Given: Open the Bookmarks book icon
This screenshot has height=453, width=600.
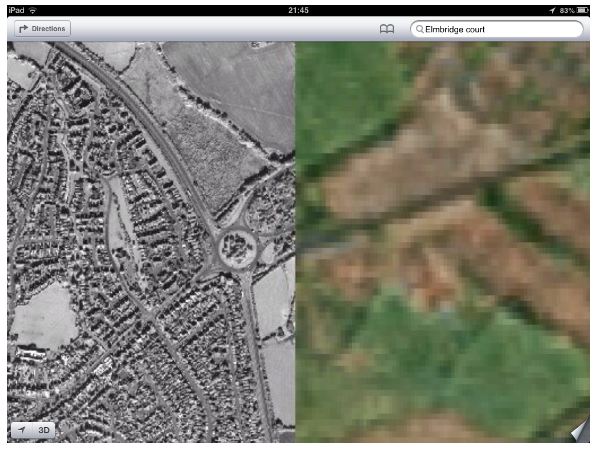Looking at the screenshot, I should (x=386, y=29).
